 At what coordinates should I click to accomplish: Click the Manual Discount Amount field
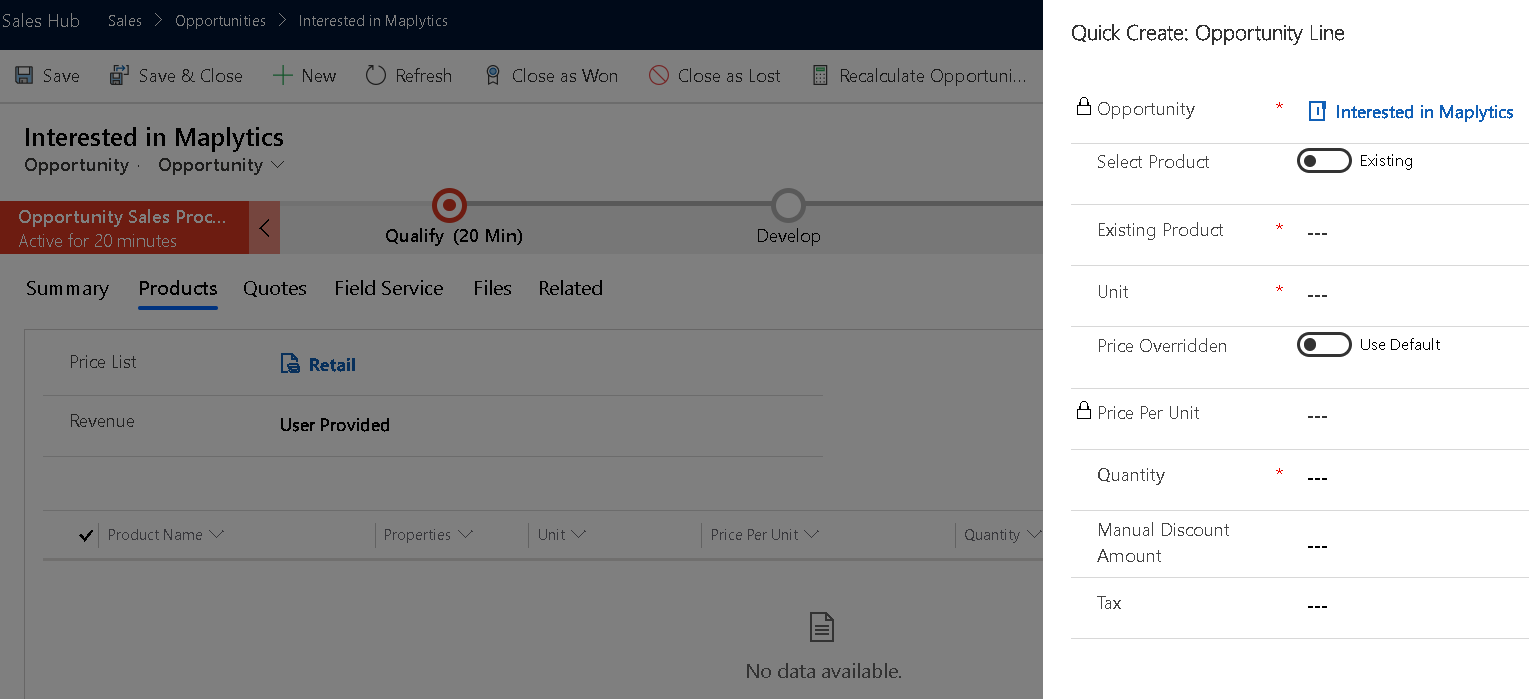[x=1414, y=546]
